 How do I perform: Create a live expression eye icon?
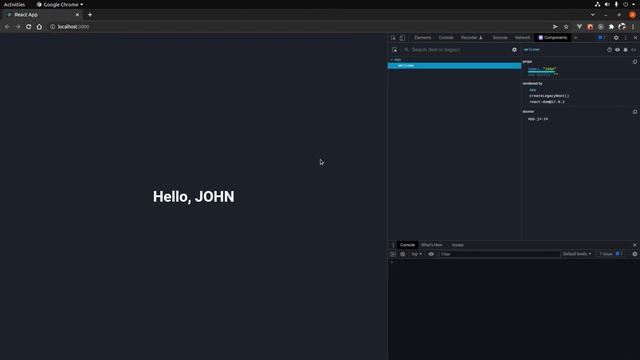[x=431, y=254]
